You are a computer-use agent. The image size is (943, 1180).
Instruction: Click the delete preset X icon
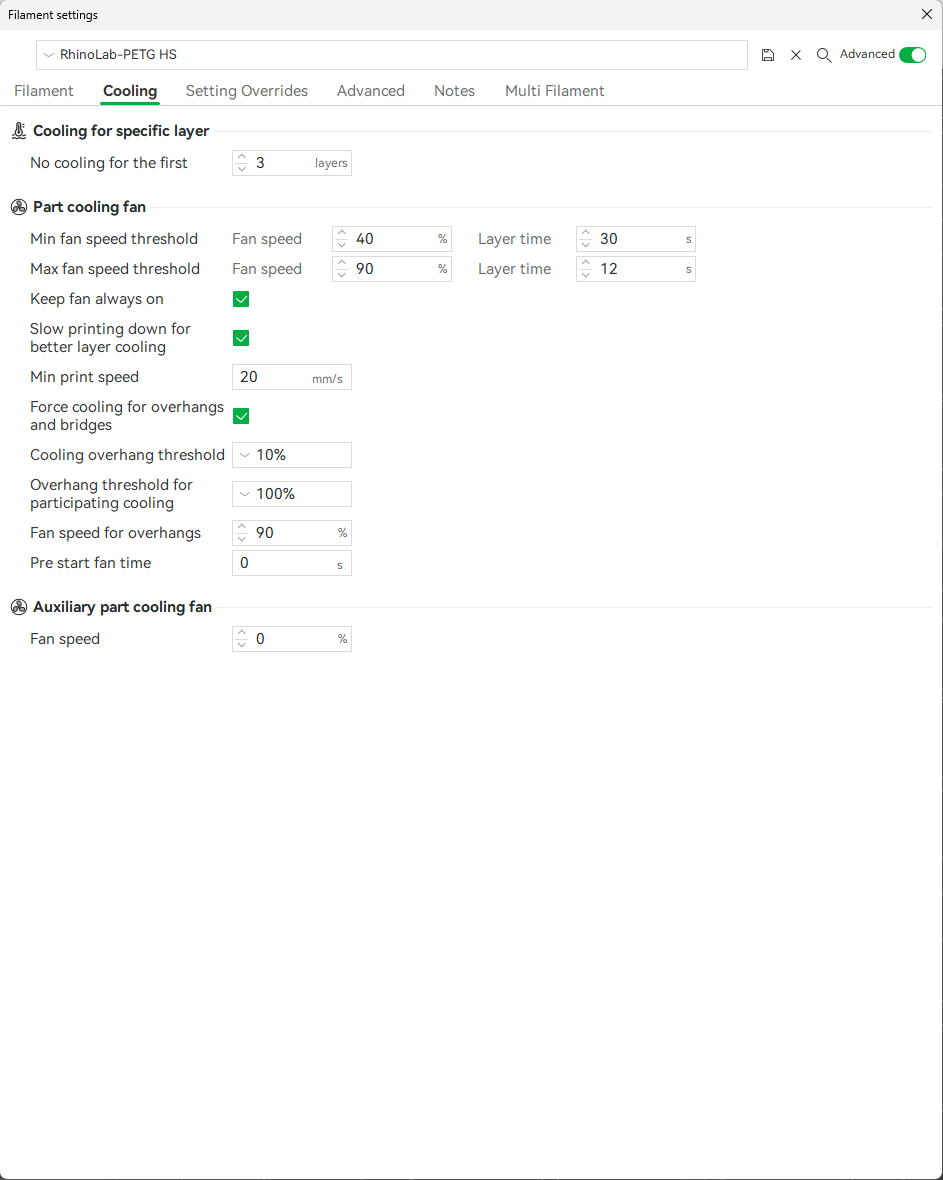click(796, 55)
